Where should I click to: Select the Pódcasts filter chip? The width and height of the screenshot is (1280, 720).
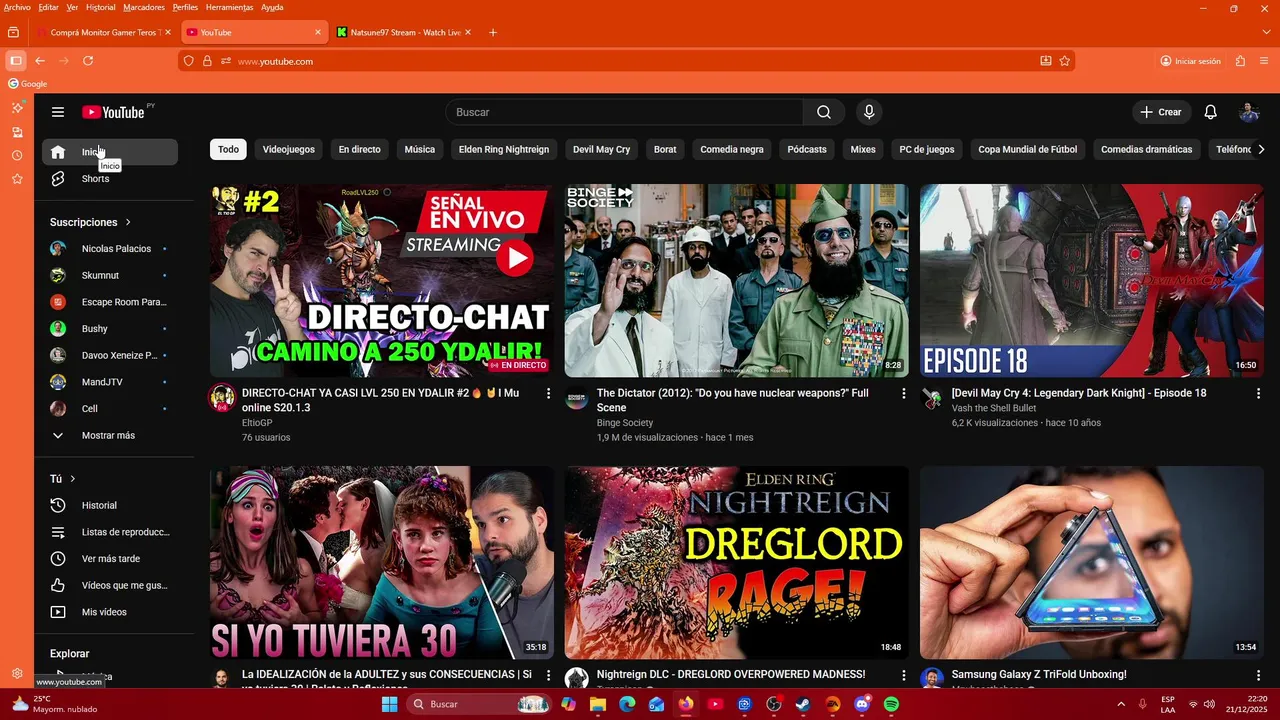807,149
